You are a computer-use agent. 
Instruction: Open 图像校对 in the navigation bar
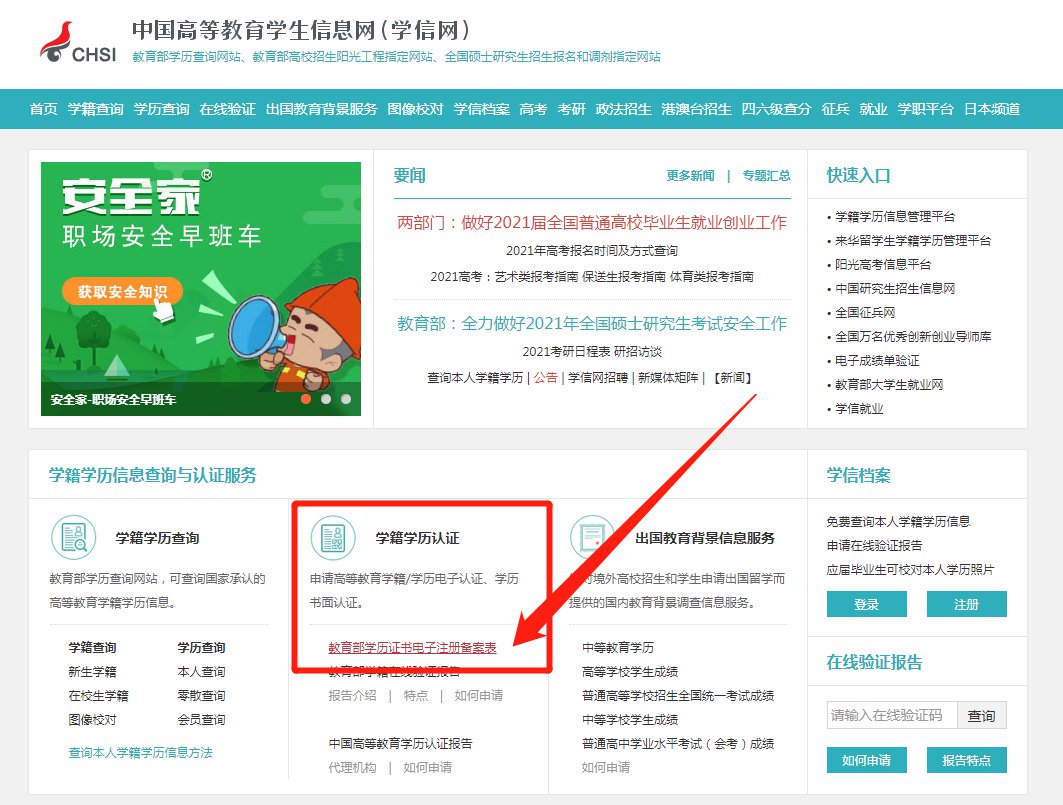point(416,109)
